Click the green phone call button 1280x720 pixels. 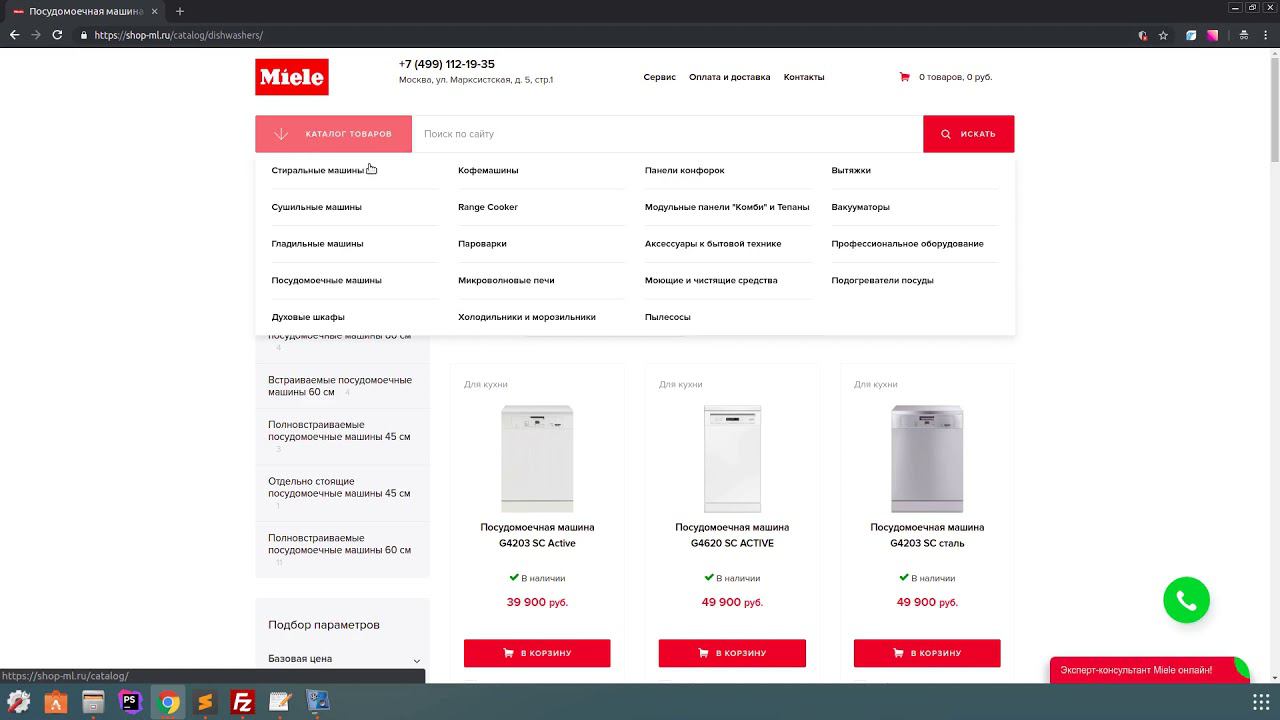click(x=1187, y=600)
